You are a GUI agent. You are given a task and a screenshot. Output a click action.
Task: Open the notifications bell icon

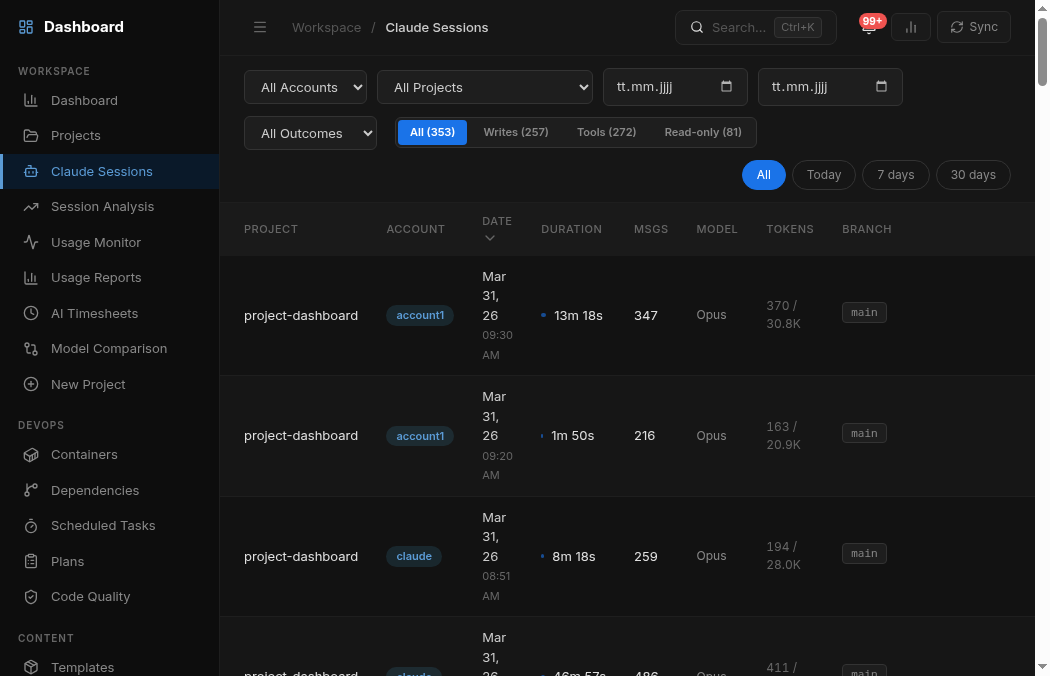[868, 28]
